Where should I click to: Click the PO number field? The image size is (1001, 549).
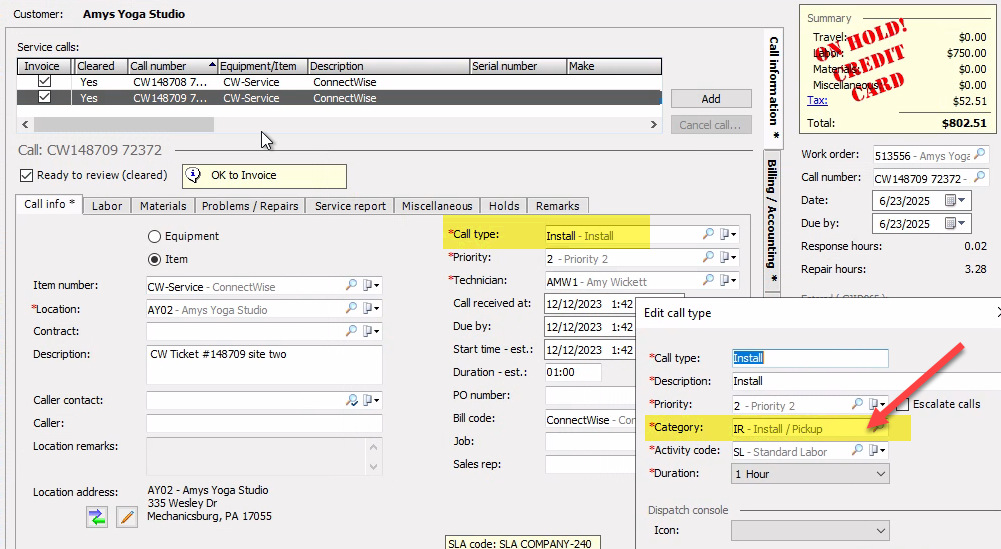click(591, 395)
